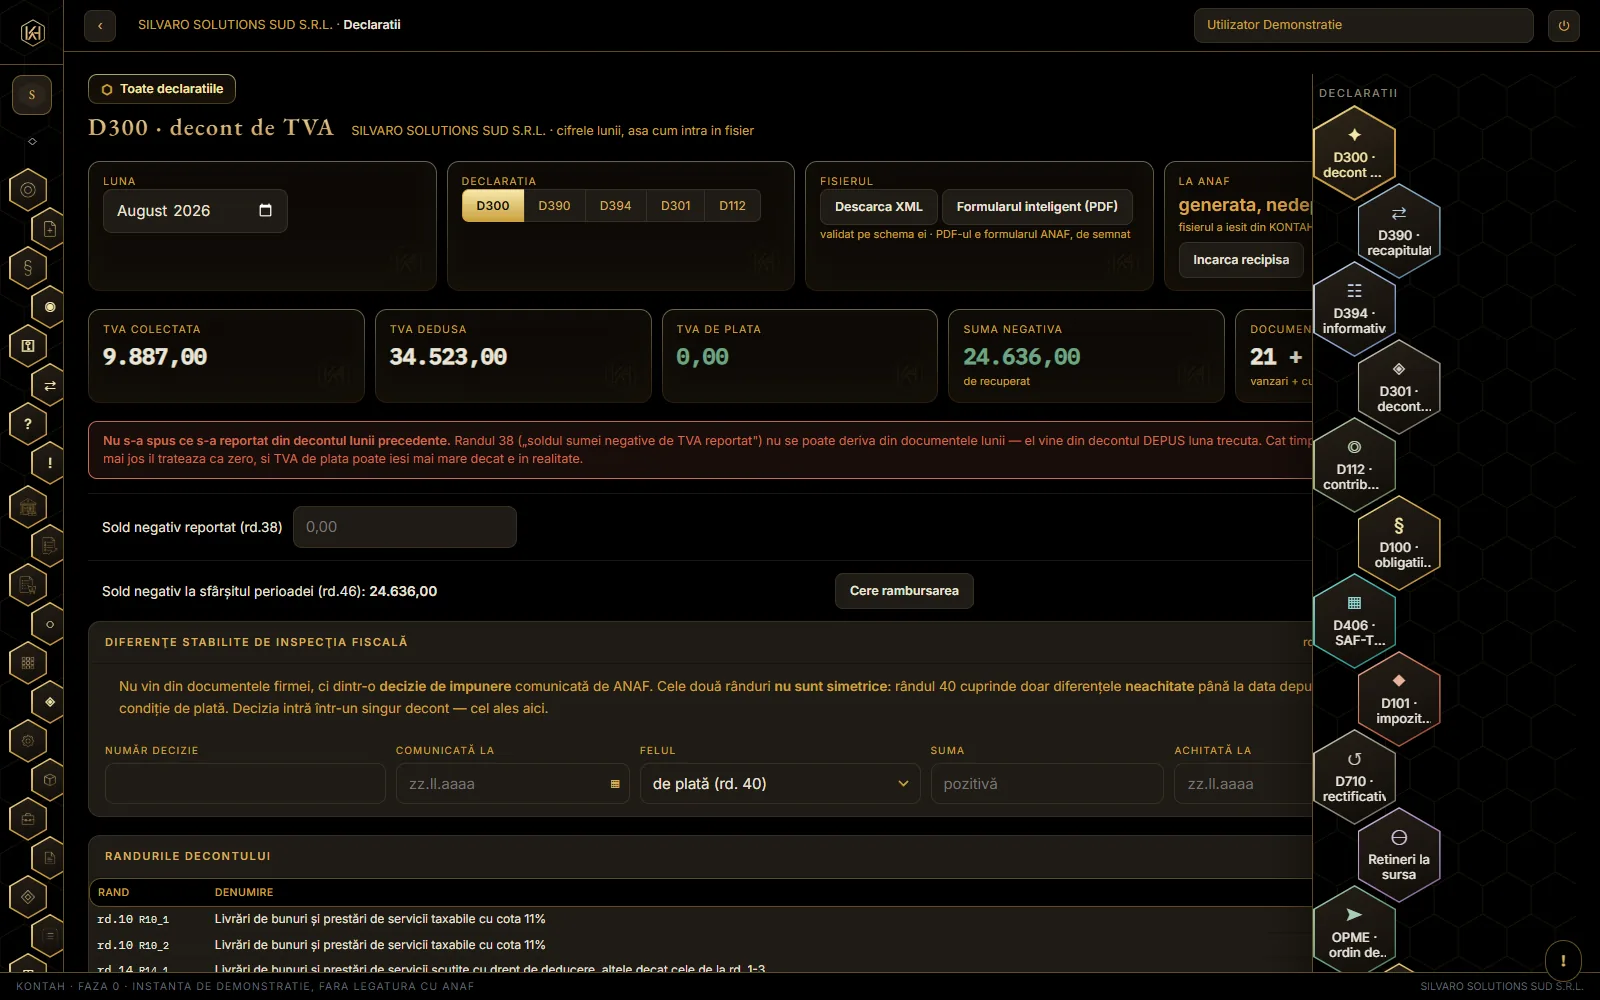Switch to the D390 declaration tab
Viewport: 1600px width, 1000px height.
554,206
